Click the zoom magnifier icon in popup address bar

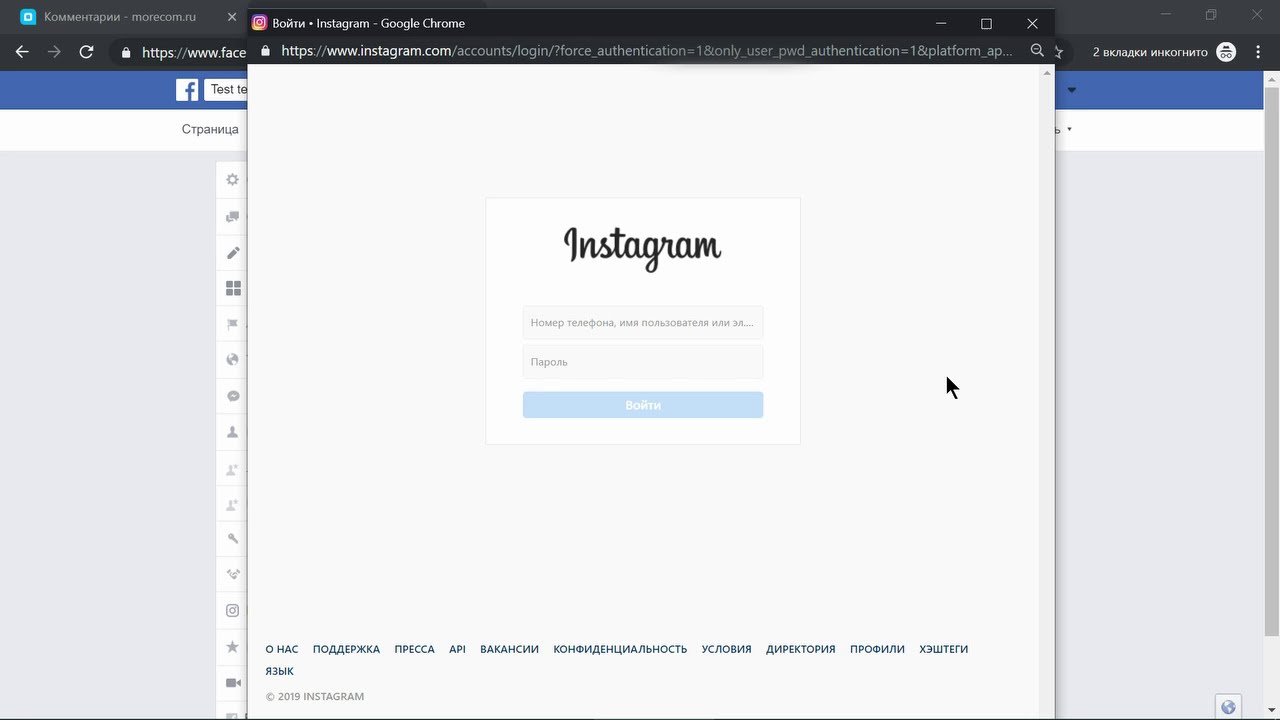click(x=1037, y=51)
